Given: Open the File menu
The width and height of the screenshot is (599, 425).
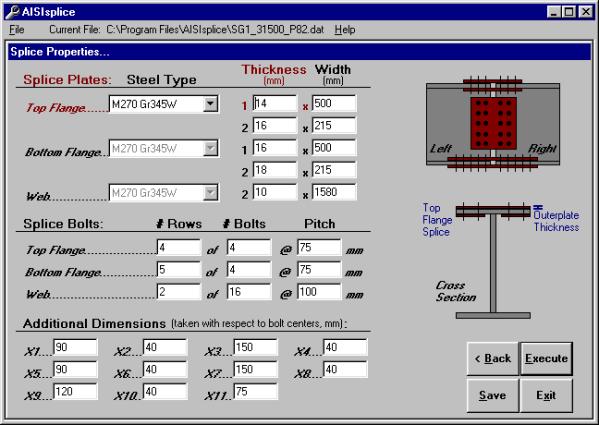Looking at the screenshot, I should tap(16, 29).
